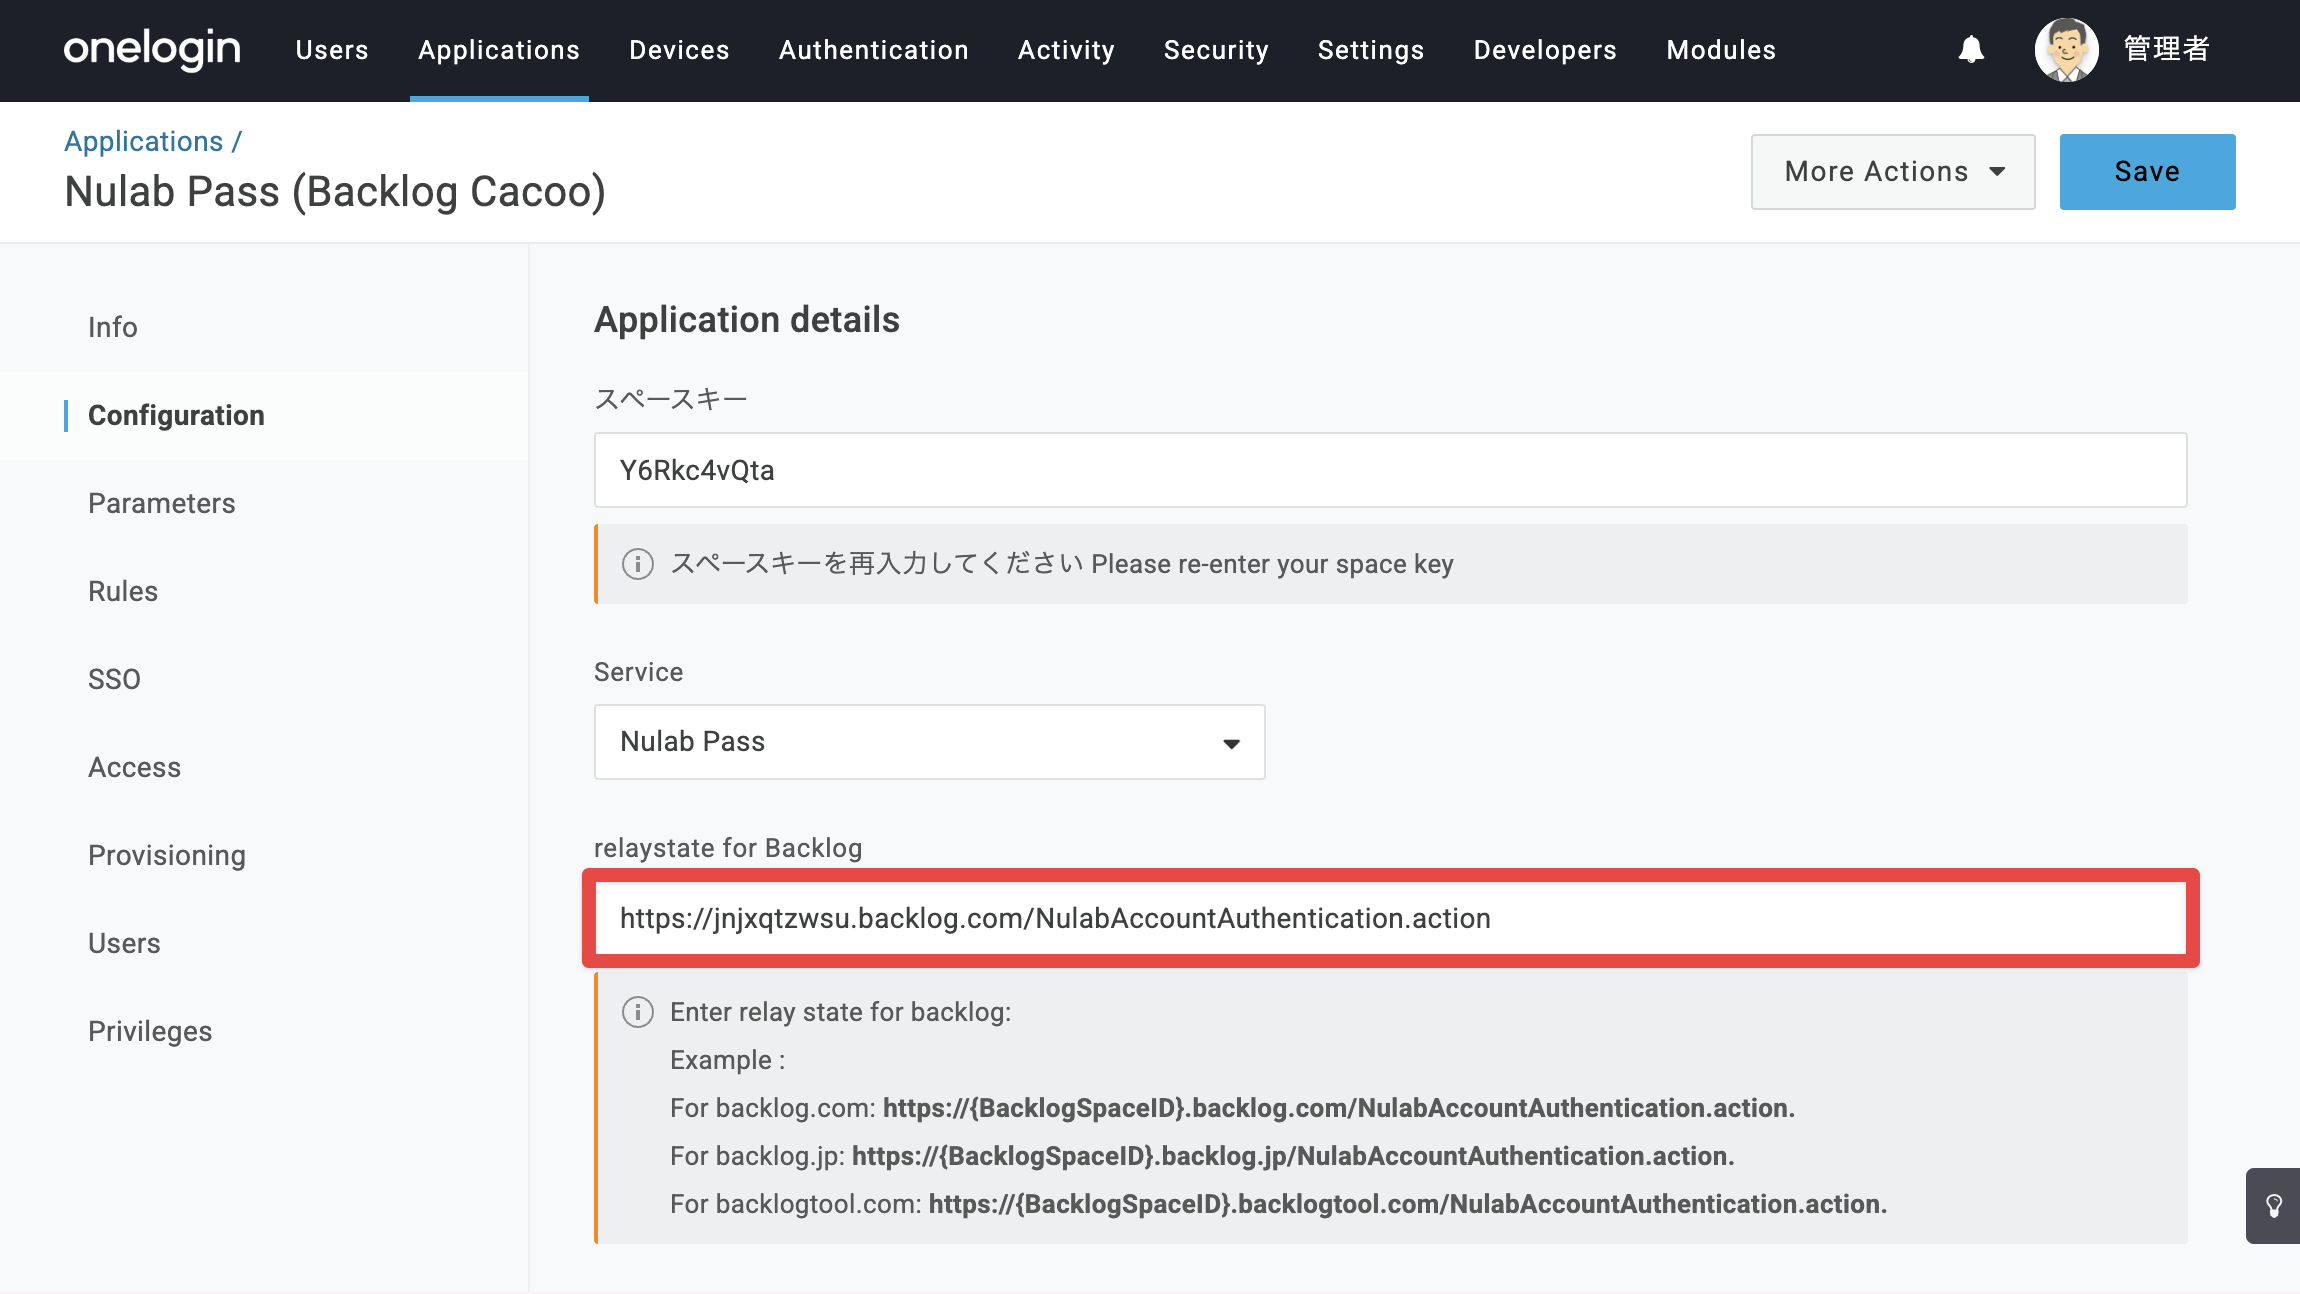Viewport: 2300px width, 1294px height.
Task: Open the sidebar Users section
Action: point(124,943)
